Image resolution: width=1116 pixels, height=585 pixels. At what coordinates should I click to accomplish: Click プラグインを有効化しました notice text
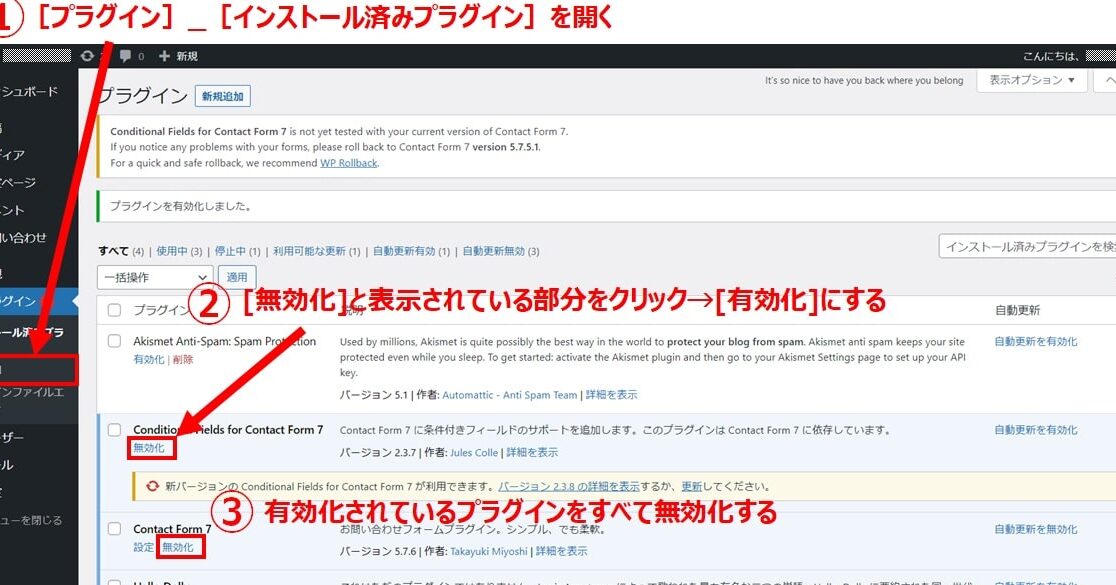[181, 206]
